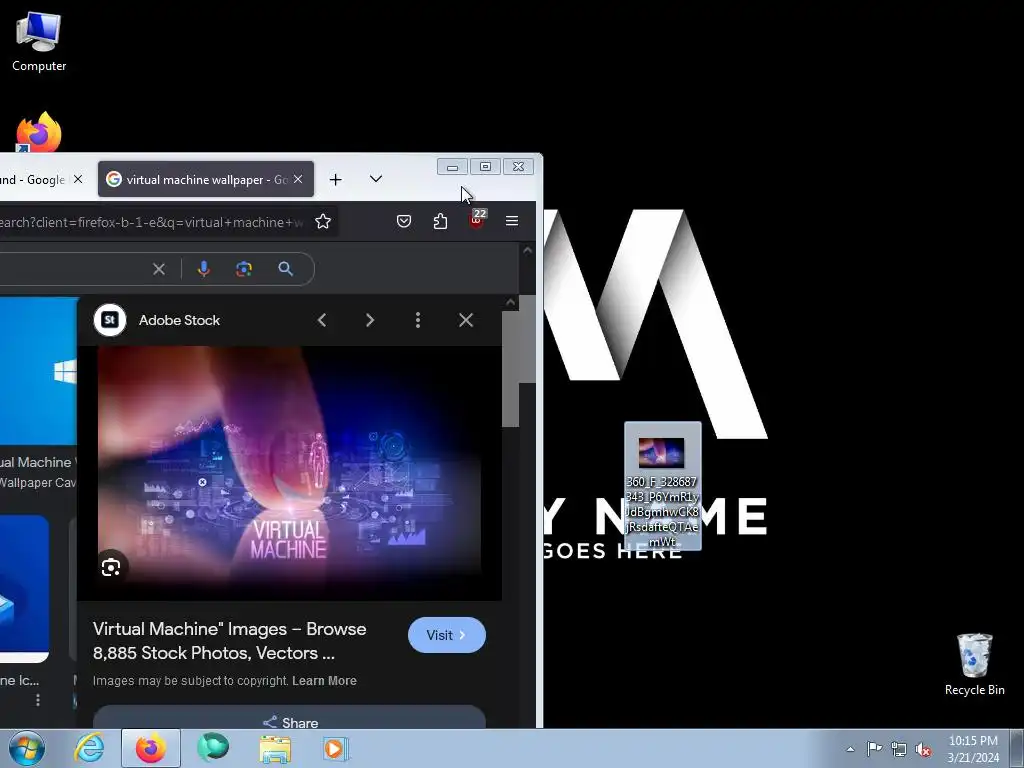
Task: Click the Visit button
Action: tap(447, 635)
